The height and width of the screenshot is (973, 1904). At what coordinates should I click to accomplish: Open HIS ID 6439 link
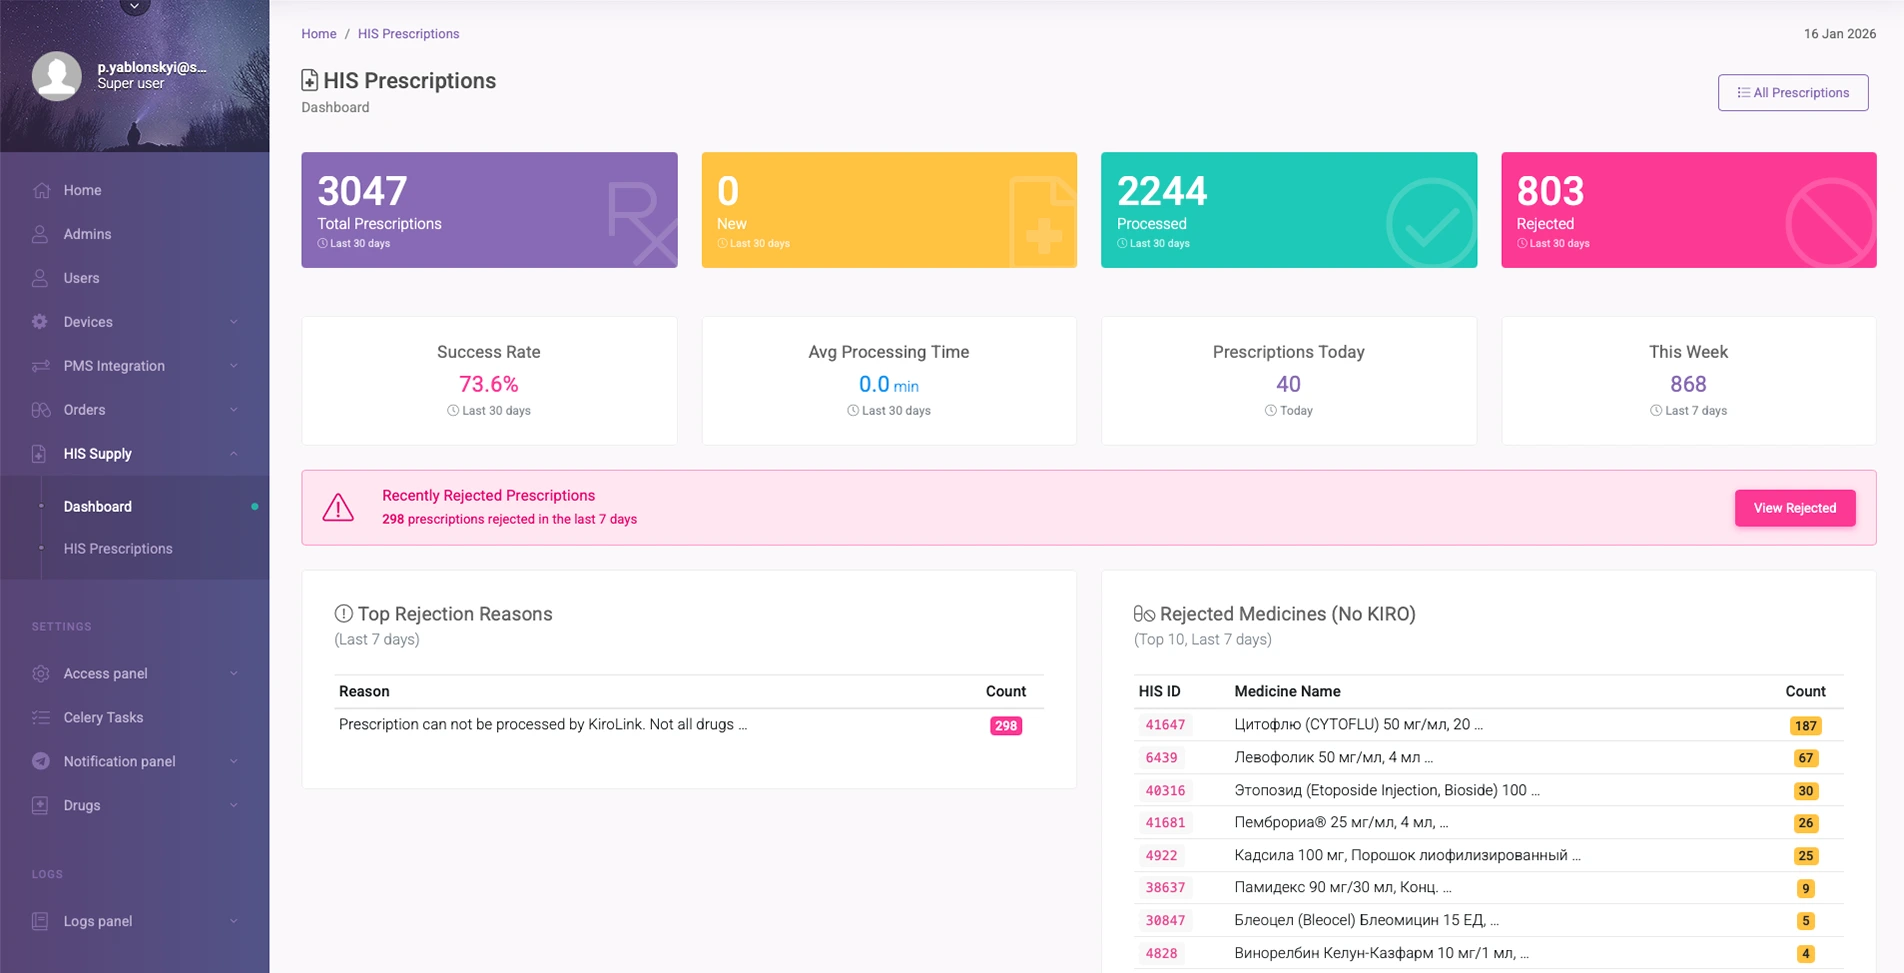pyautogui.click(x=1161, y=758)
